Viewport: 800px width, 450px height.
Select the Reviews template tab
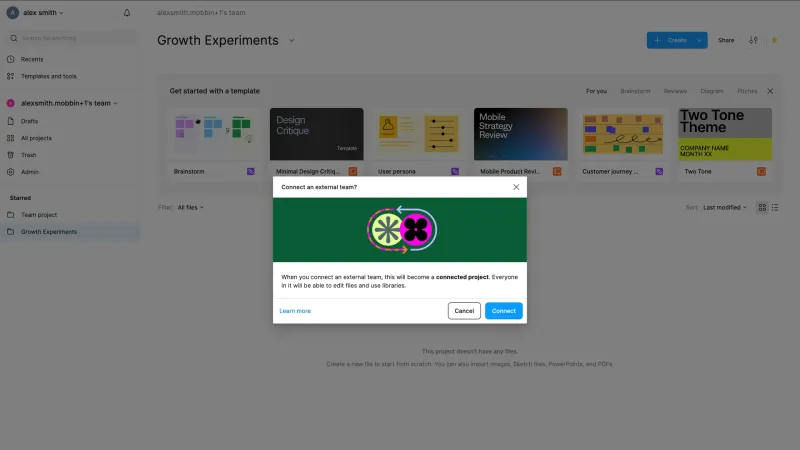coord(675,91)
